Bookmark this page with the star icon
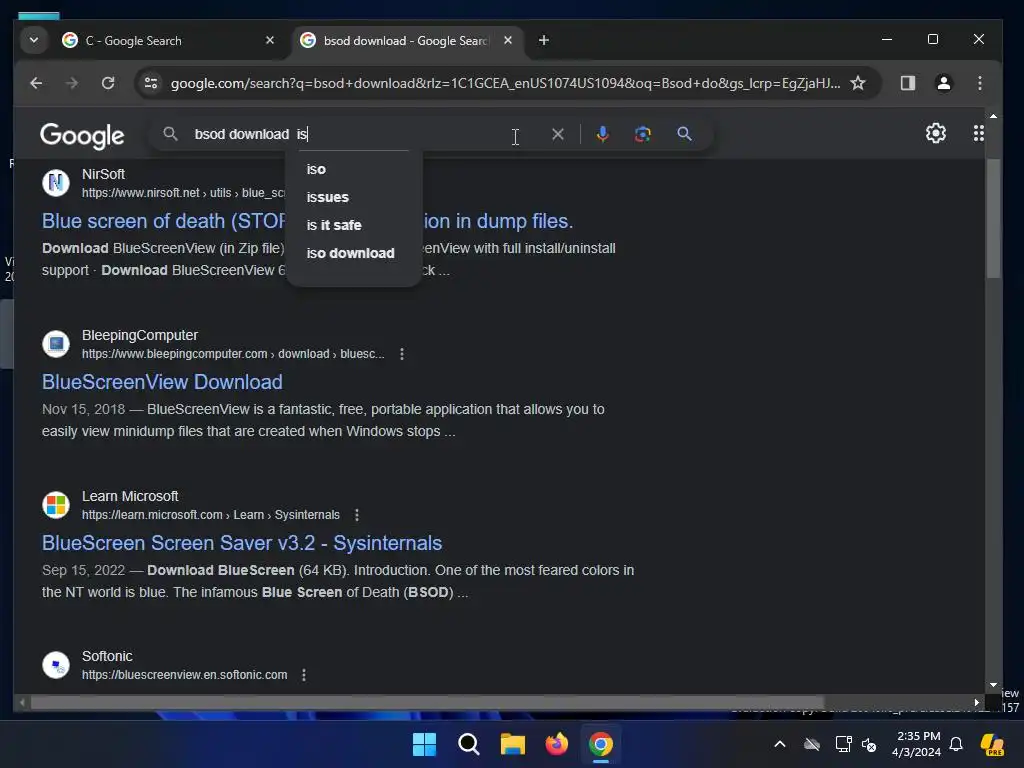The image size is (1024, 768). click(x=858, y=83)
